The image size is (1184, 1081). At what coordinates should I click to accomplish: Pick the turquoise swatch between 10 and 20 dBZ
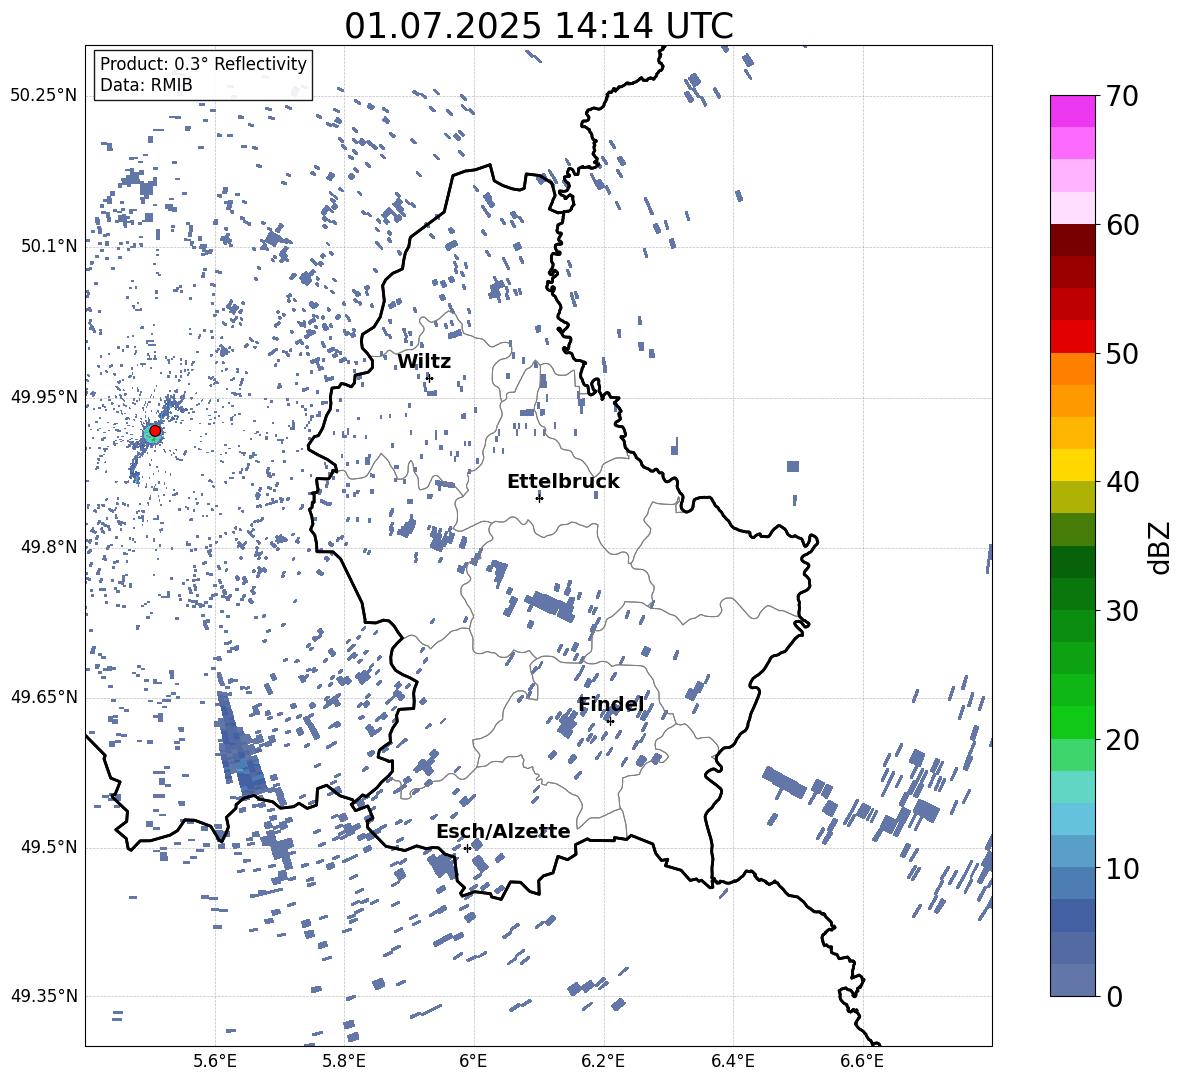coord(1073,787)
